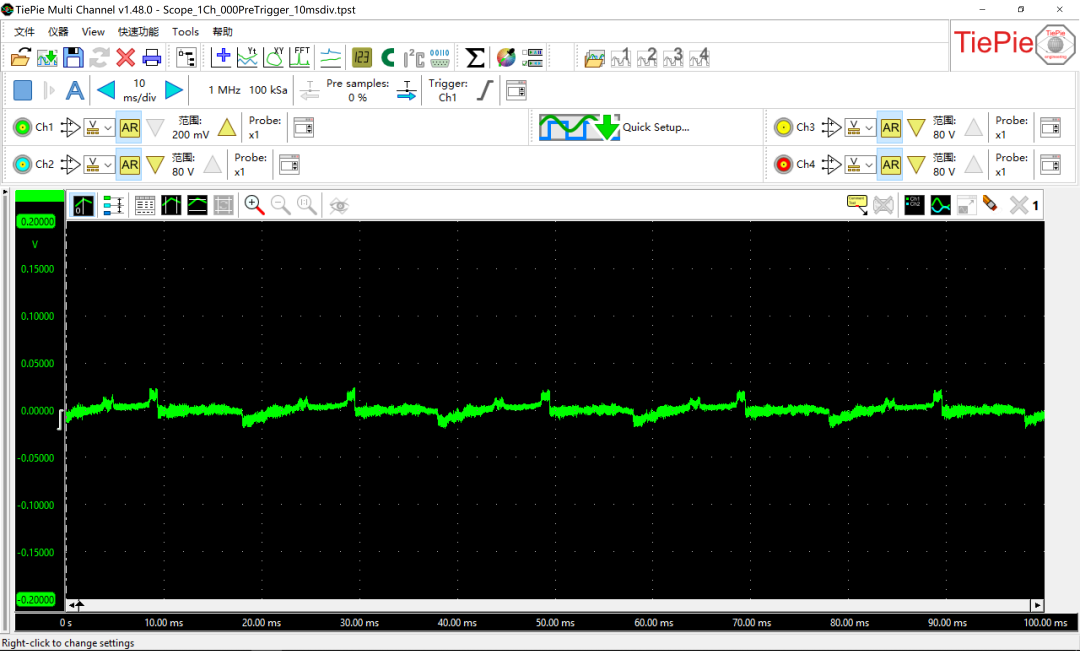Open the I2C analyzer tool

click(414, 57)
